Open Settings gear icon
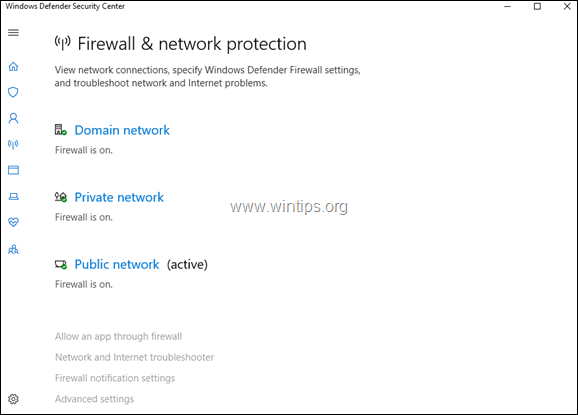 (x=13, y=399)
